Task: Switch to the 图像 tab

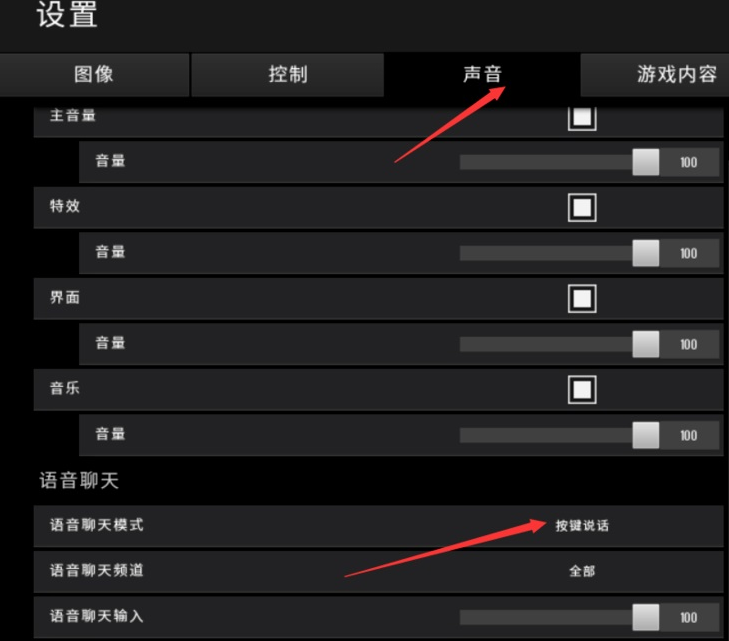Action: pyautogui.click(x=94, y=74)
